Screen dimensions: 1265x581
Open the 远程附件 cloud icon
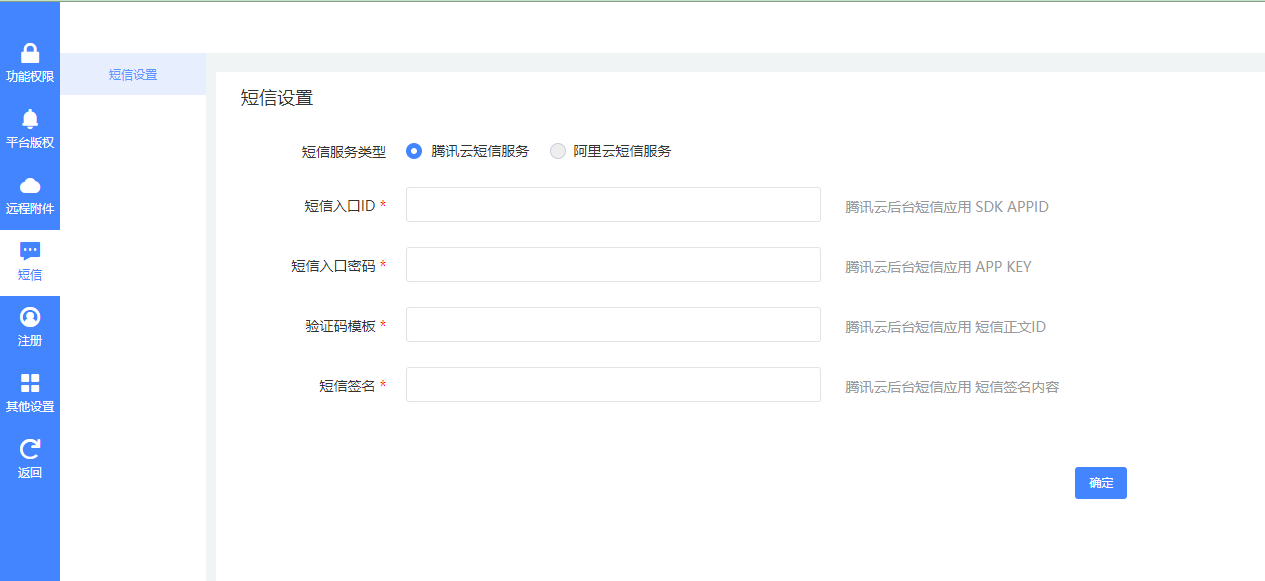30,185
